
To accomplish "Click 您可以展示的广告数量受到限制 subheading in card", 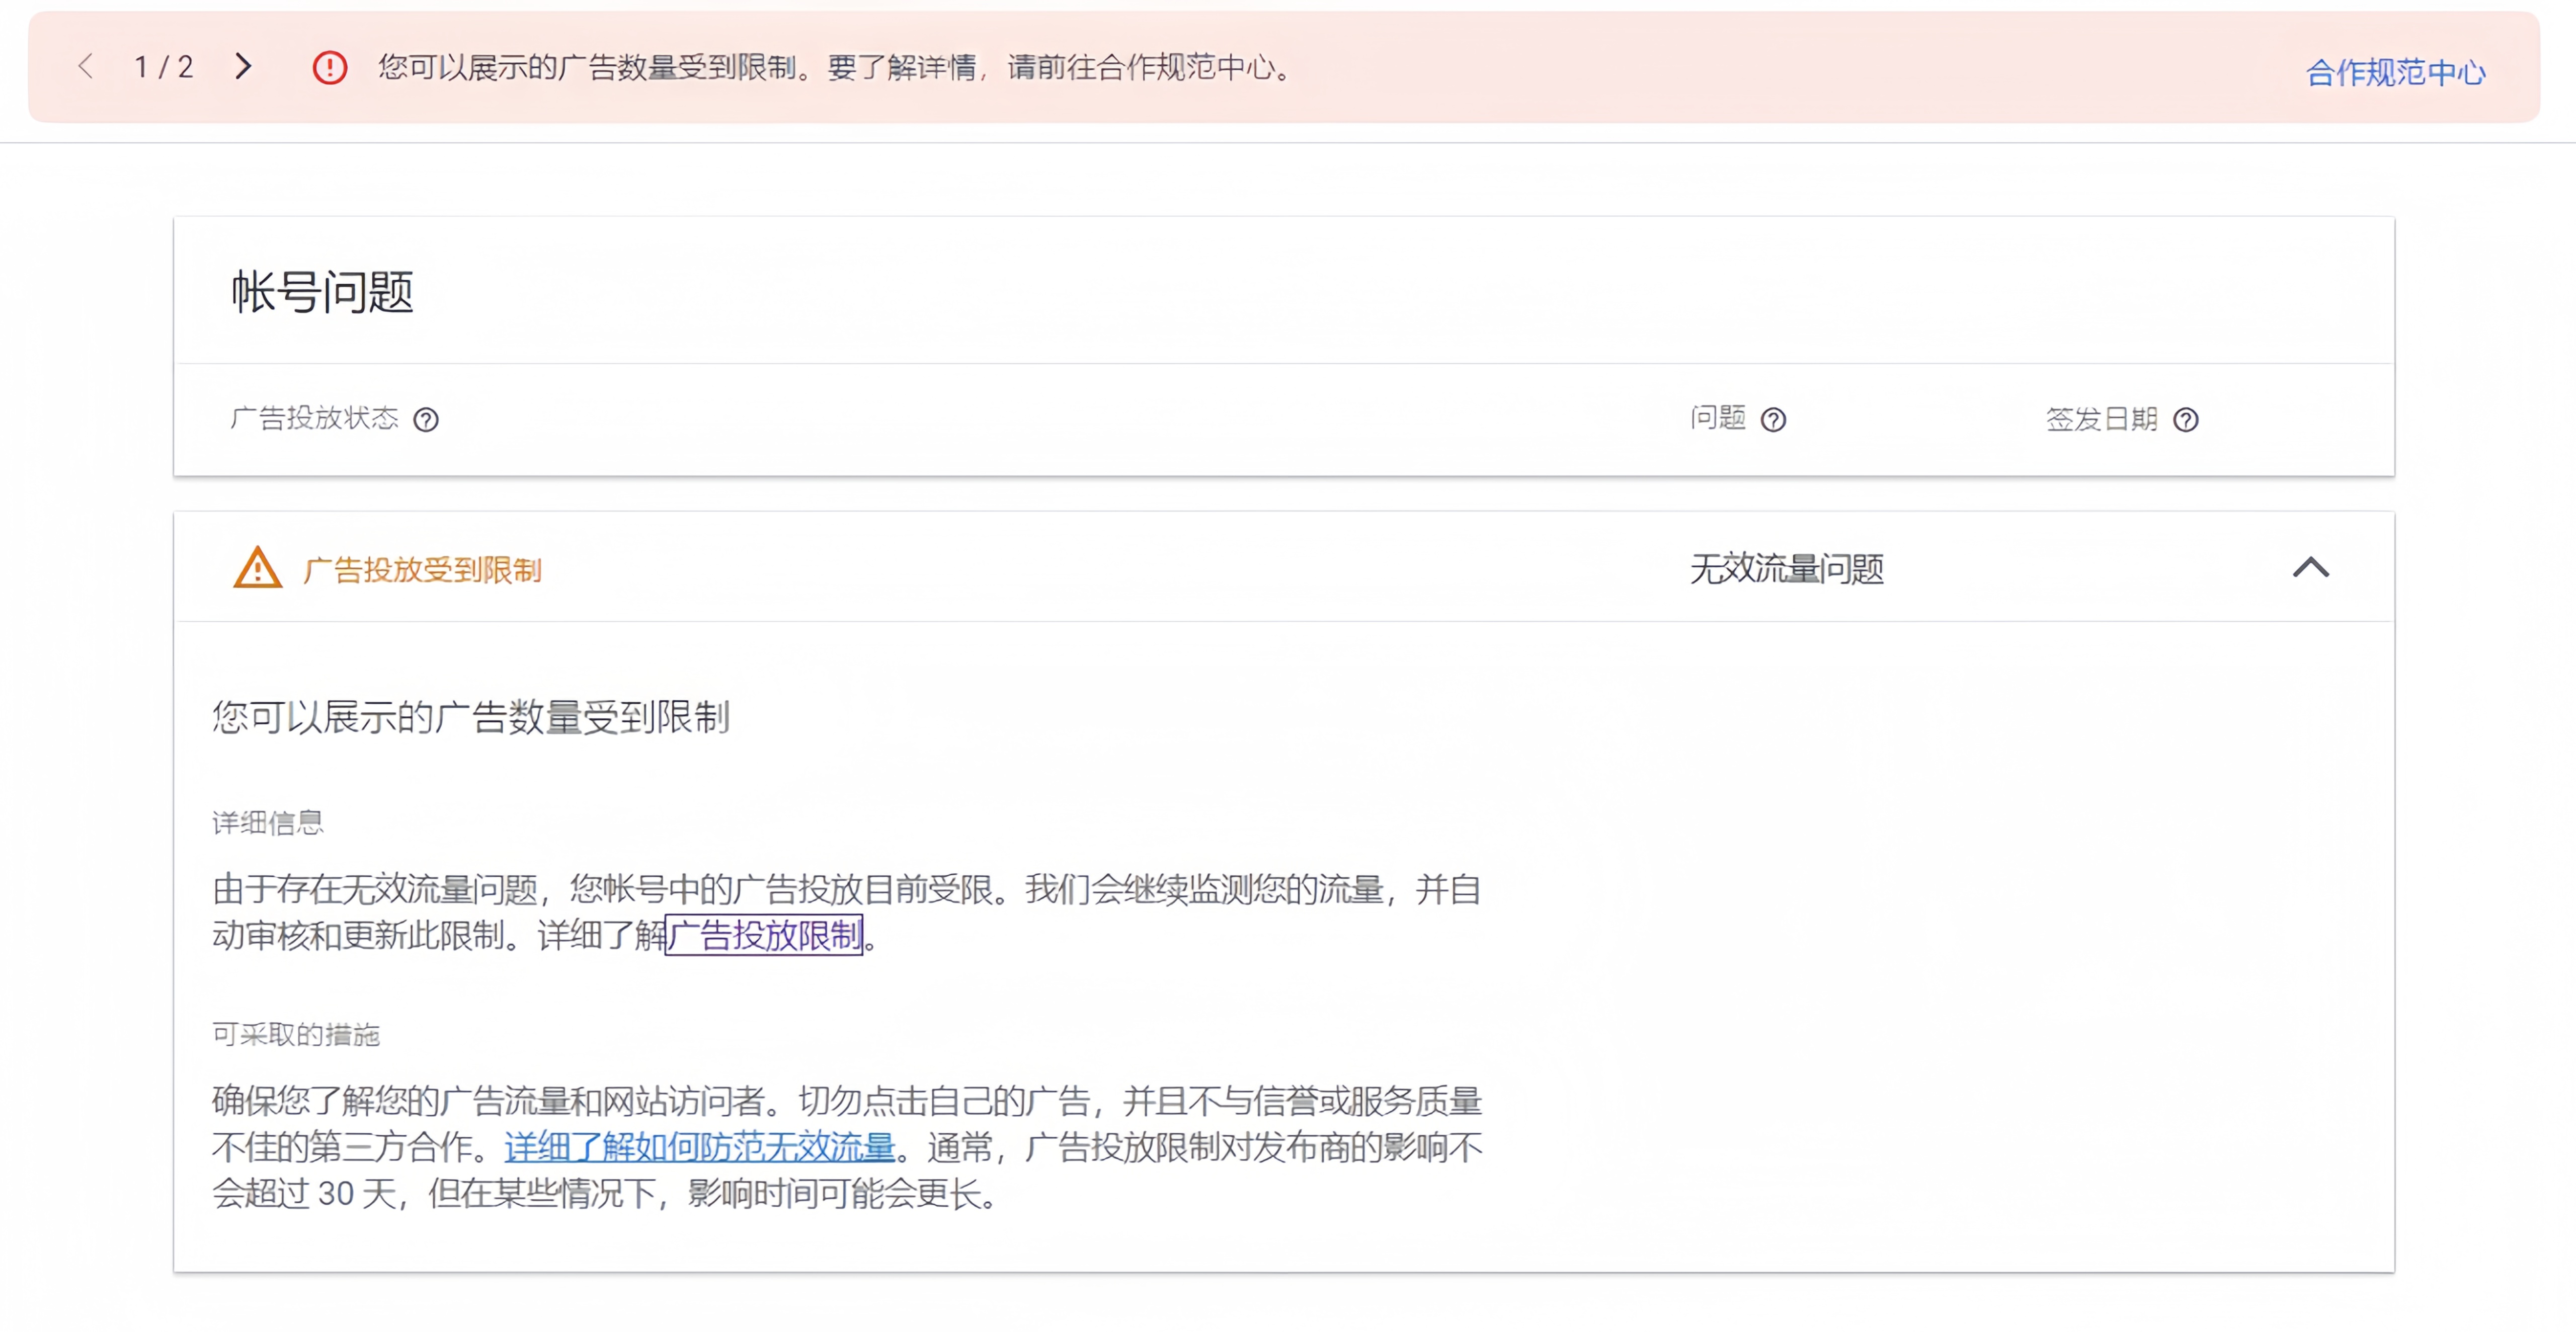I will coord(471,717).
